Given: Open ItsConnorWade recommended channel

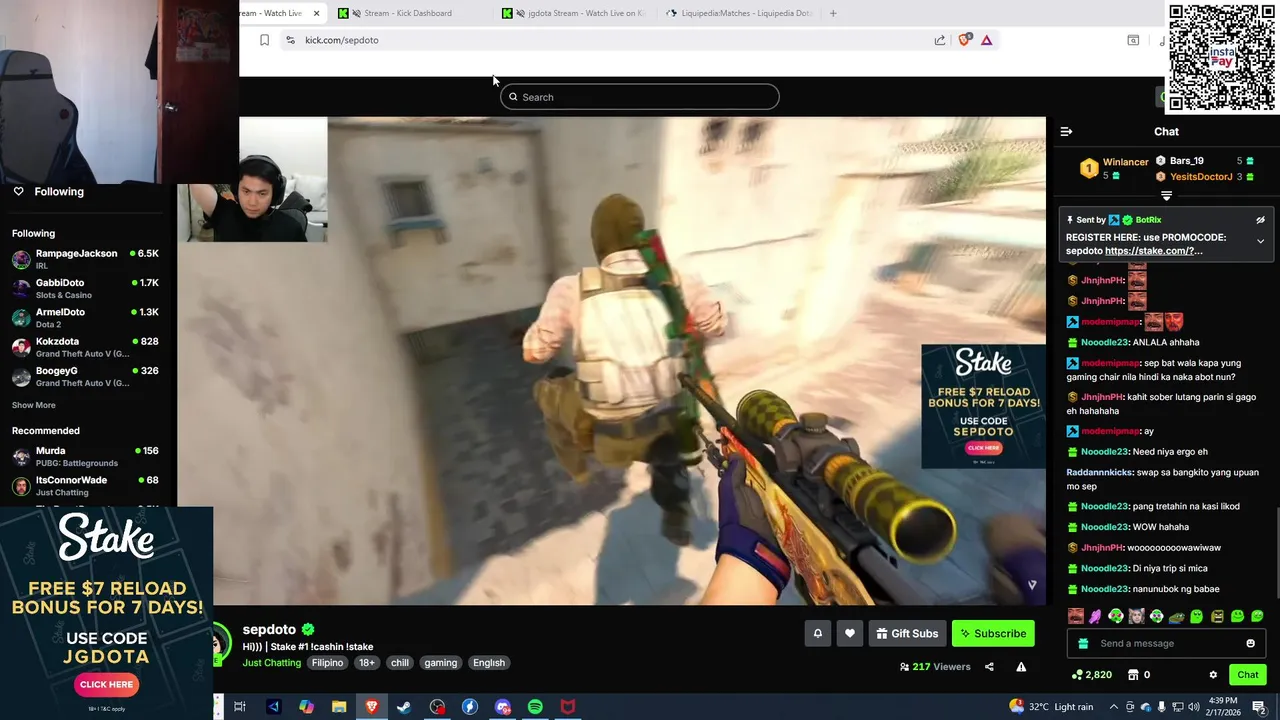Looking at the screenshot, I should [x=85, y=486].
